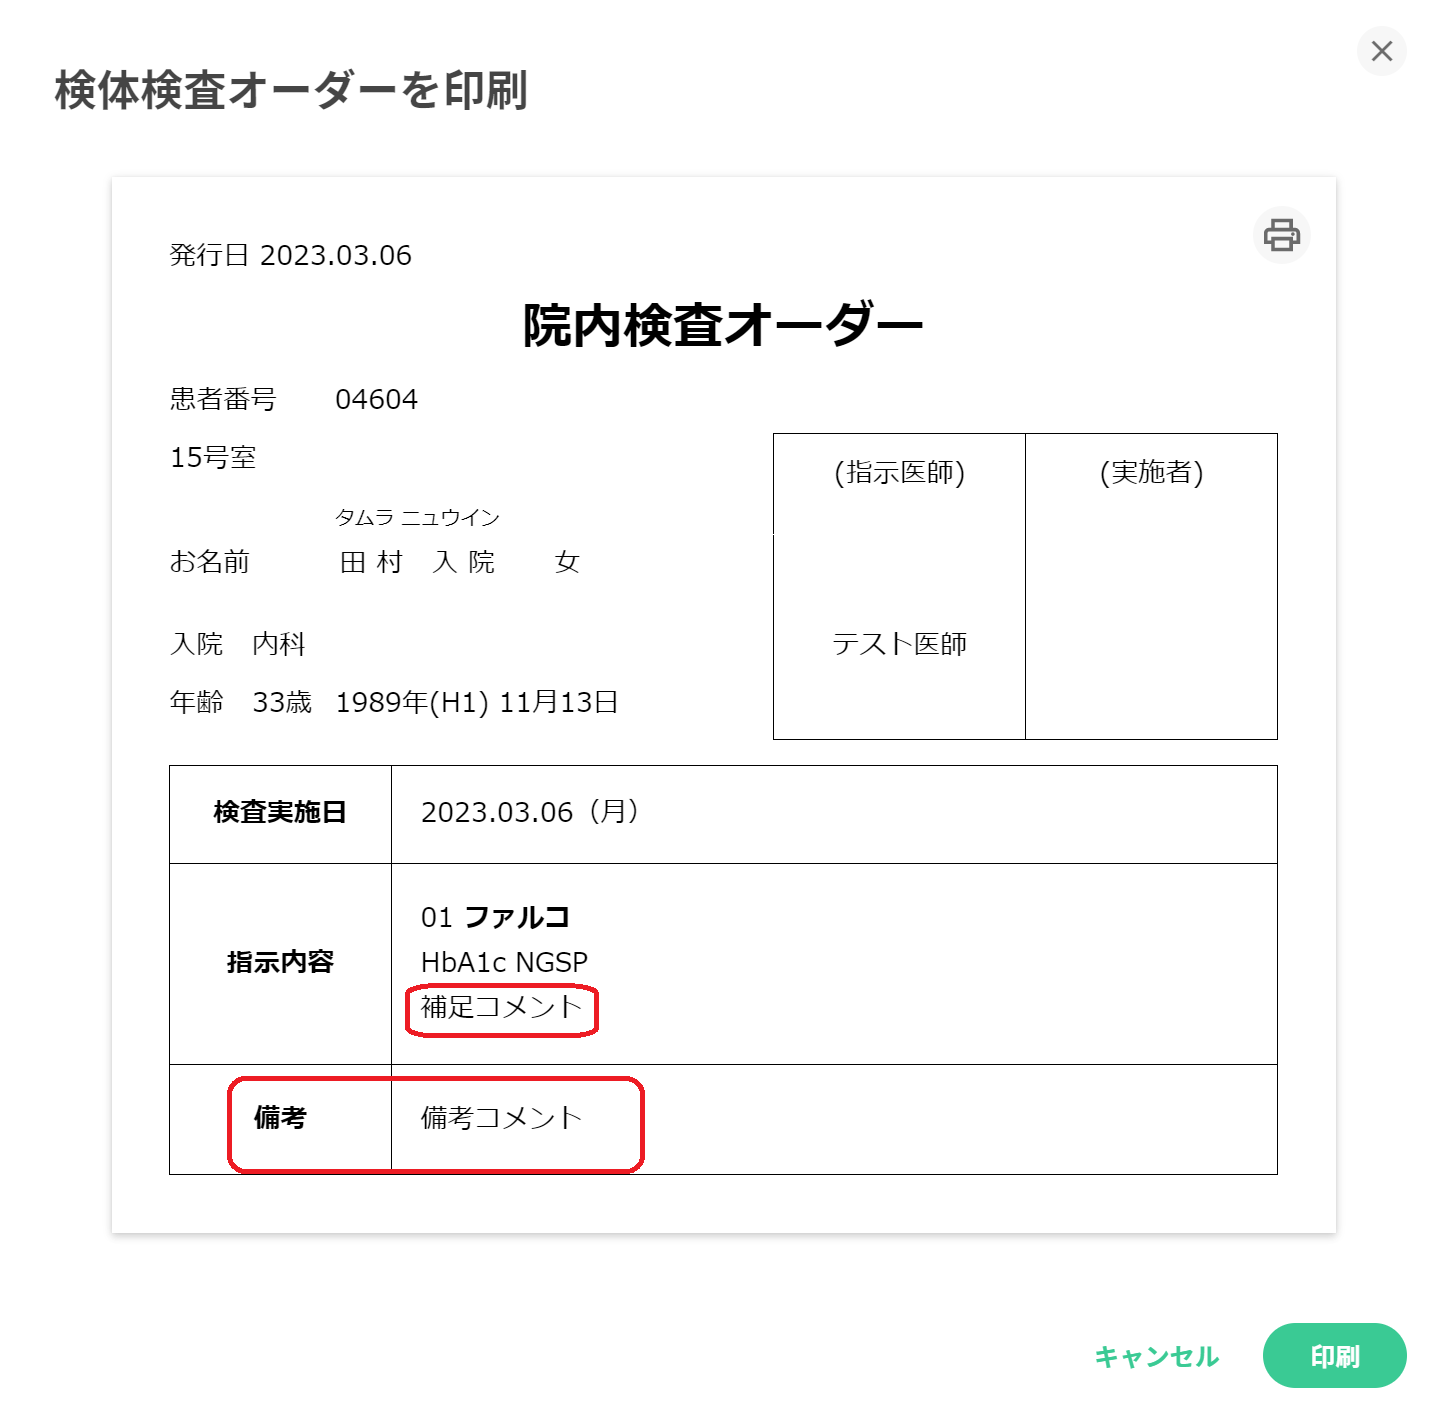Click the birthdate 1989年(H1) 11月13日

click(x=476, y=702)
